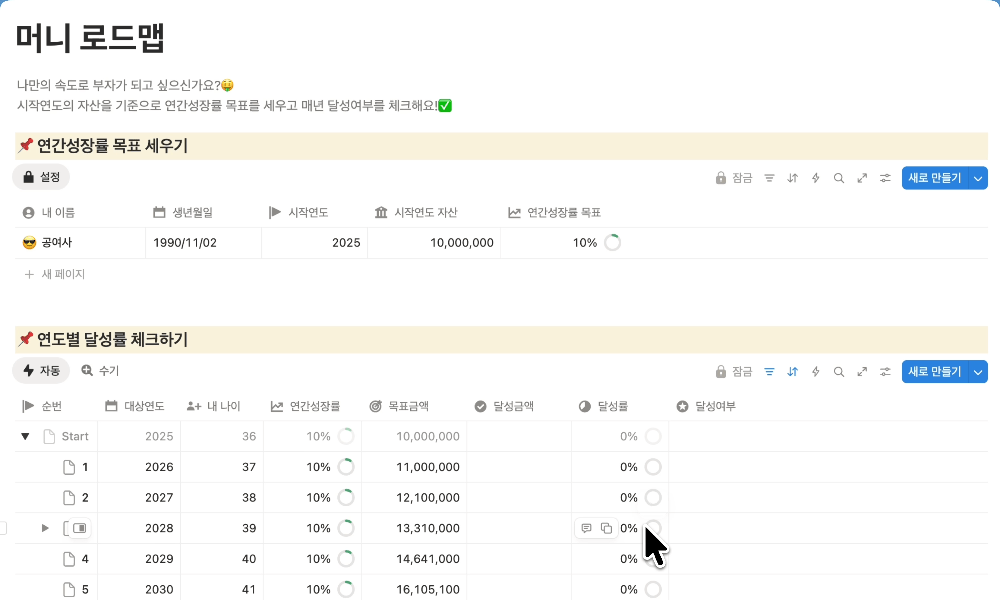Click the 시작연도 자산 cell showing 10,000,000

(461, 243)
